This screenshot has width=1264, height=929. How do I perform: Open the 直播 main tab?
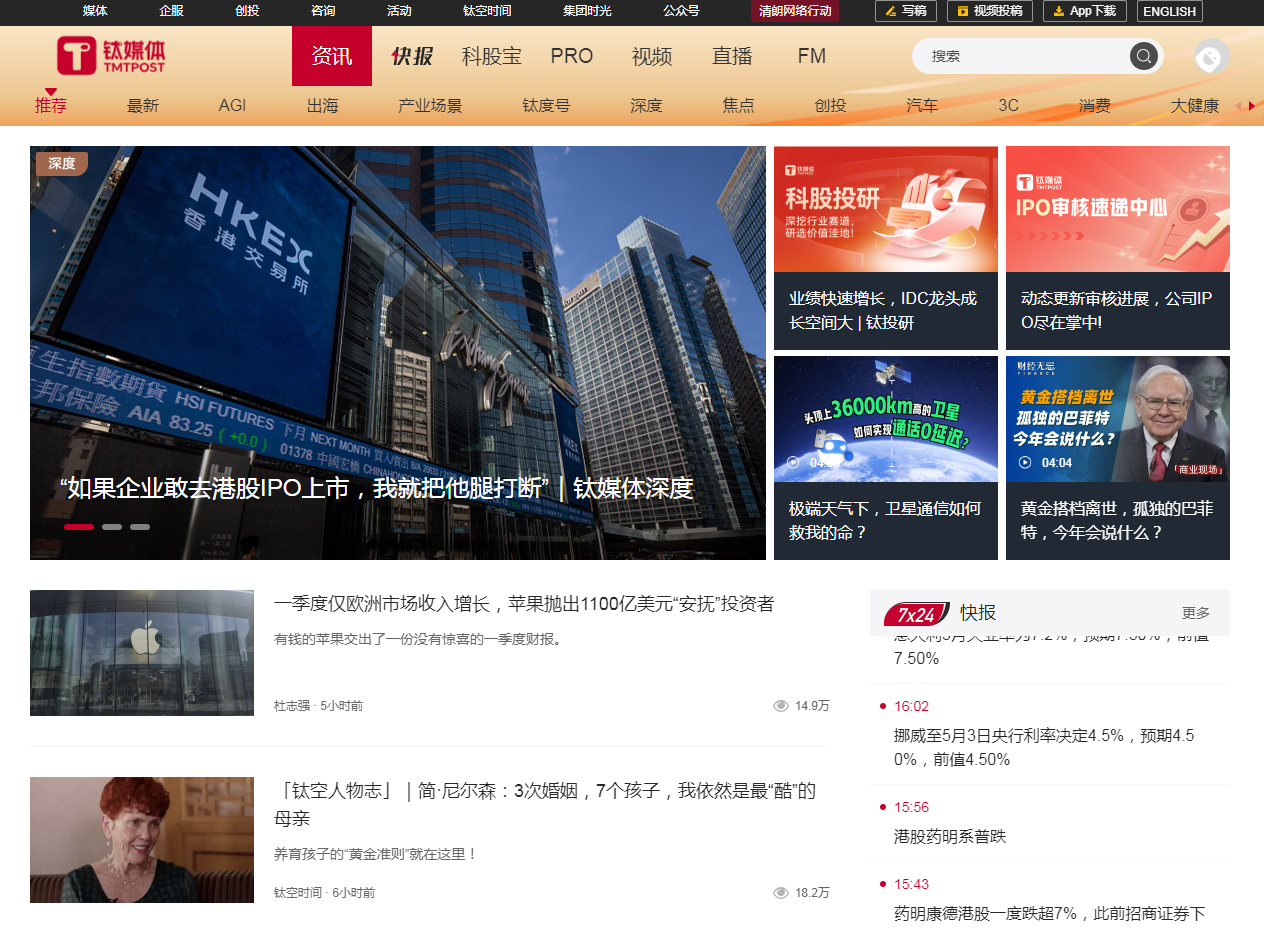[732, 56]
